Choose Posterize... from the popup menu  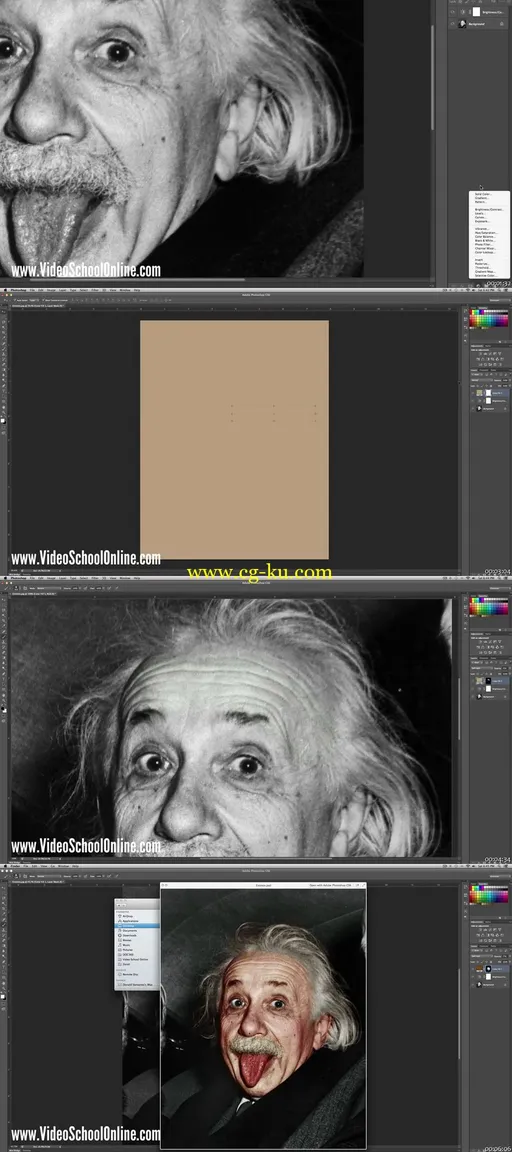(x=482, y=264)
